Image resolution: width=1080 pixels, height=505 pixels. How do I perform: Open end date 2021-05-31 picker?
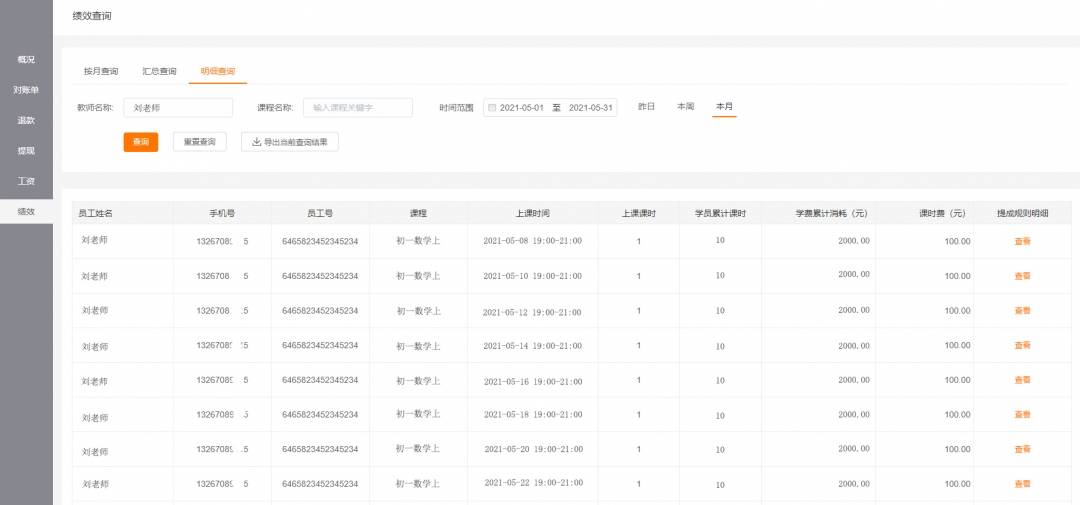coord(590,108)
